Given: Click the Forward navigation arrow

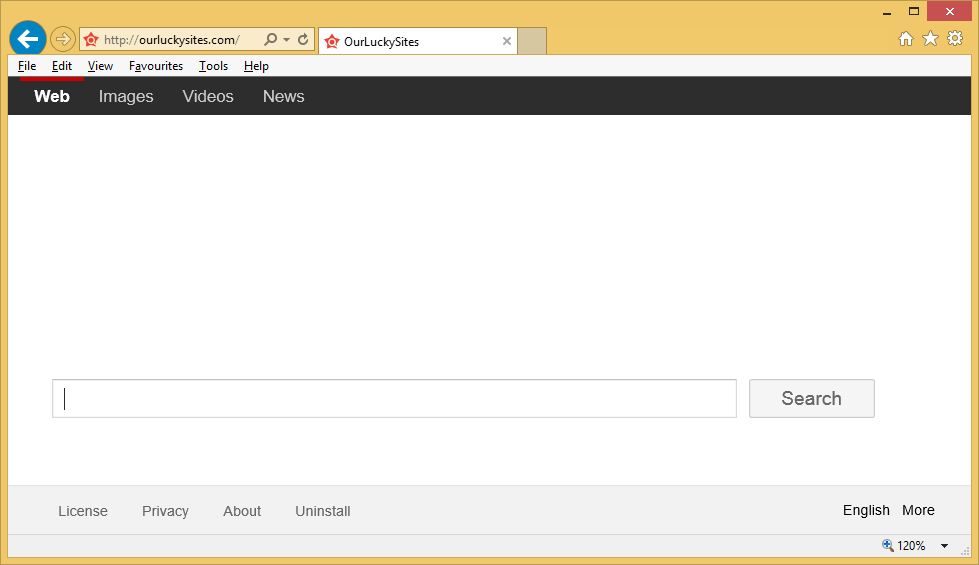Looking at the screenshot, I should tap(63, 40).
